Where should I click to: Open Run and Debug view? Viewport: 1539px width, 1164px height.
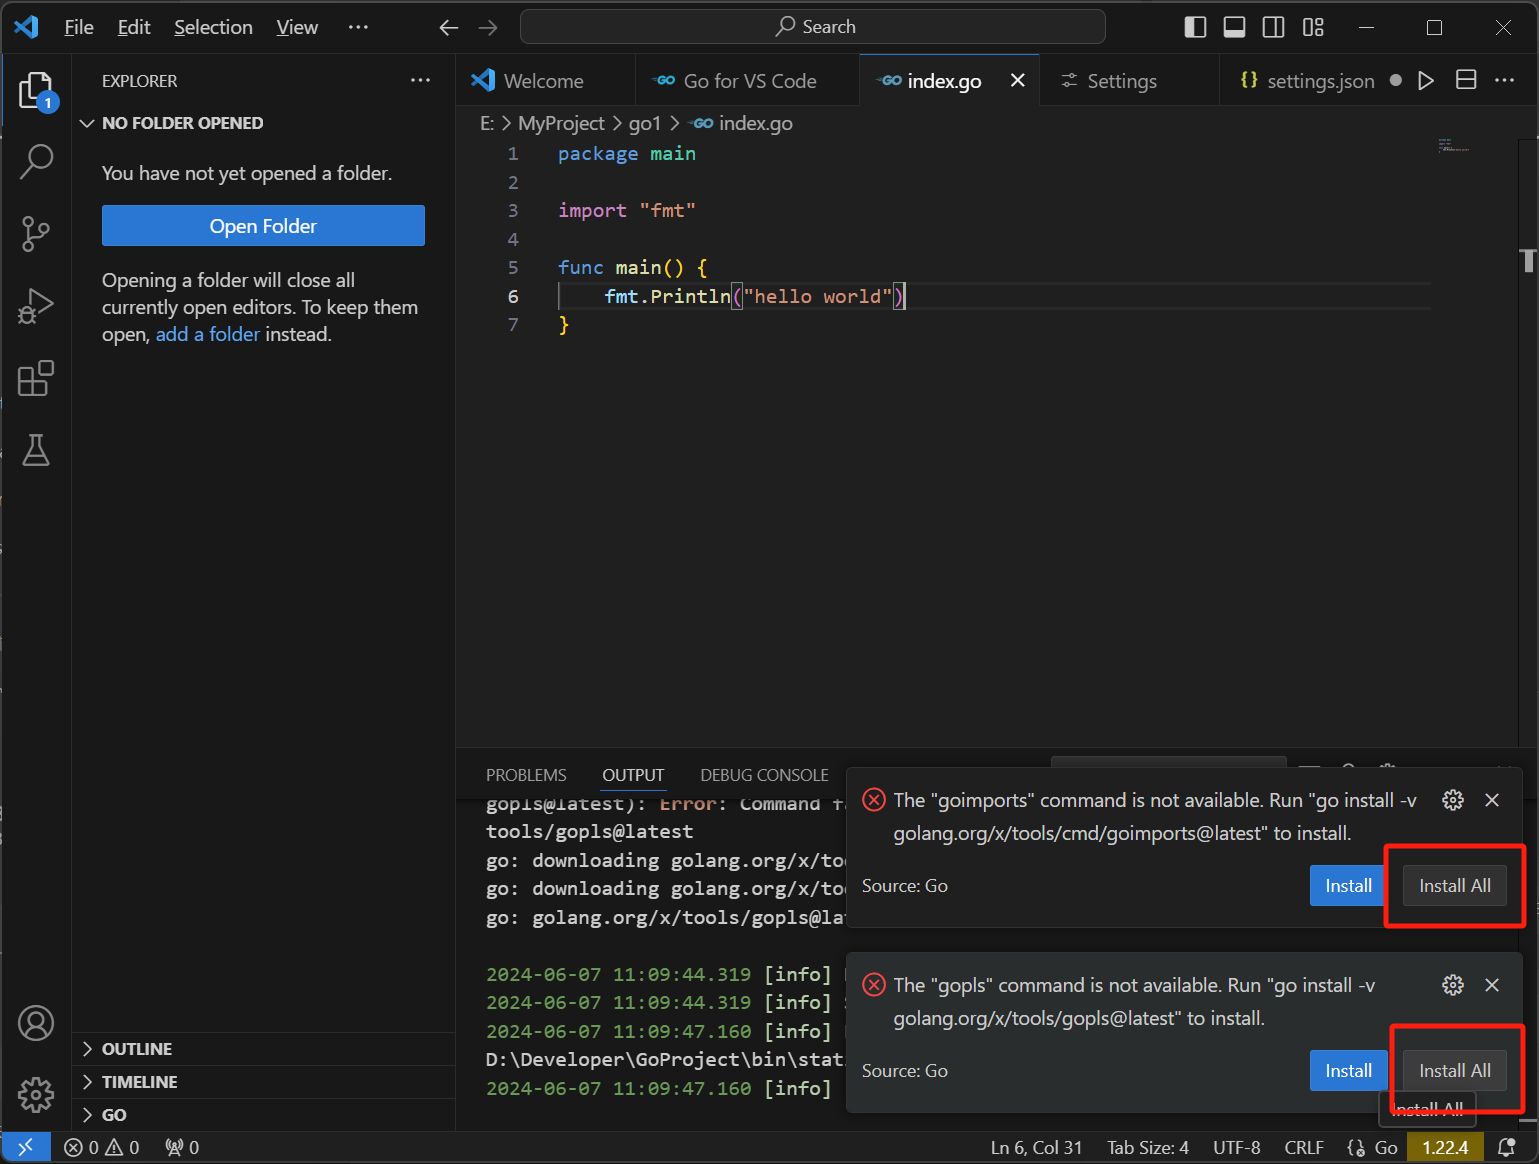pyautogui.click(x=36, y=306)
